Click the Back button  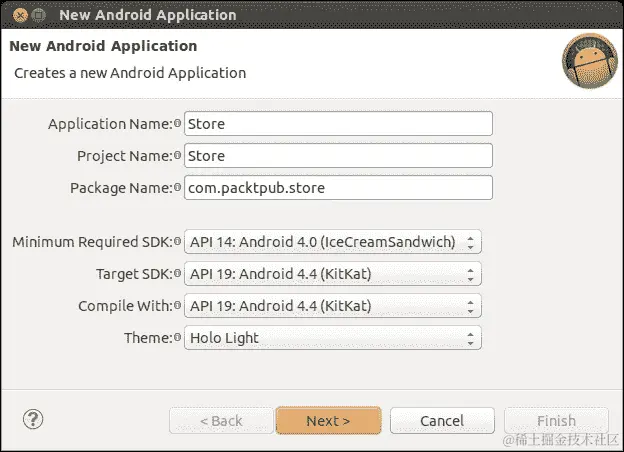click(x=221, y=421)
